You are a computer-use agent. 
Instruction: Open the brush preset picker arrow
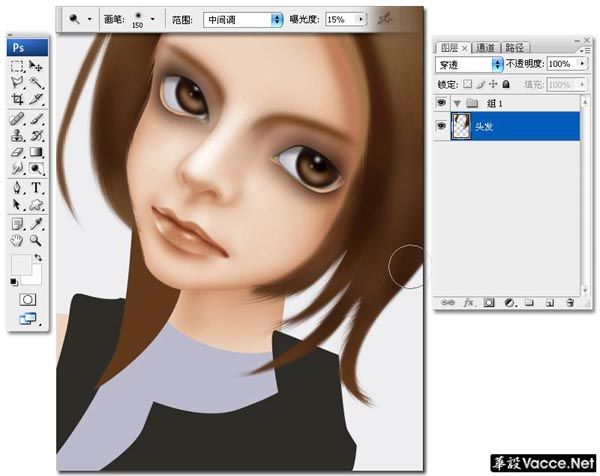click(x=153, y=19)
